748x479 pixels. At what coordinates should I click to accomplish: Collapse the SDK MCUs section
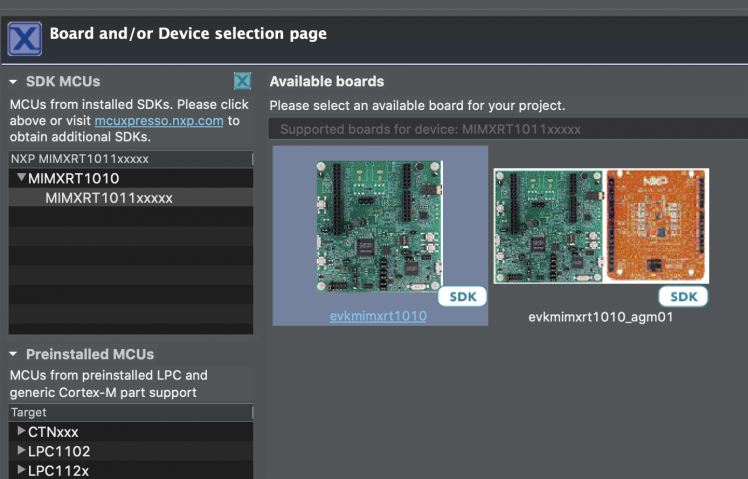click(x=13, y=82)
